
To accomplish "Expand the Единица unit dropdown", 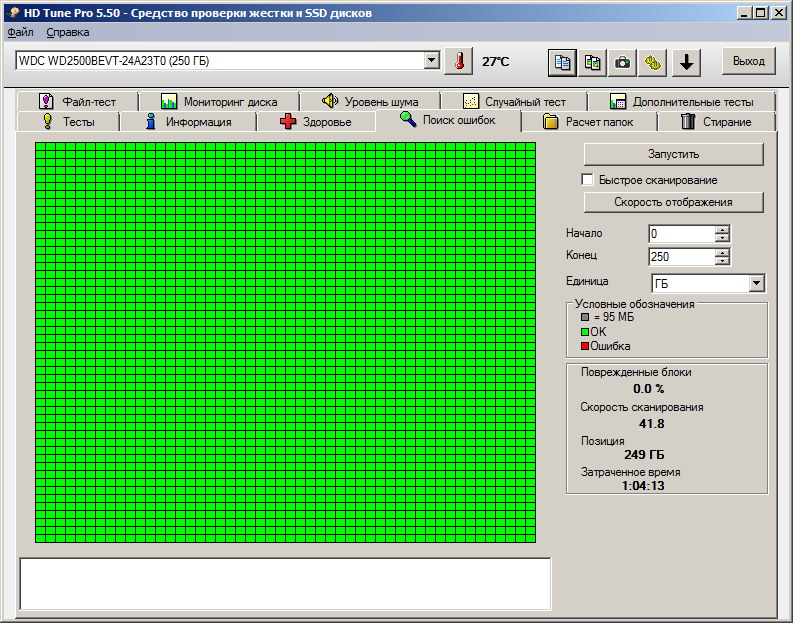I will [x=756, y=284].
